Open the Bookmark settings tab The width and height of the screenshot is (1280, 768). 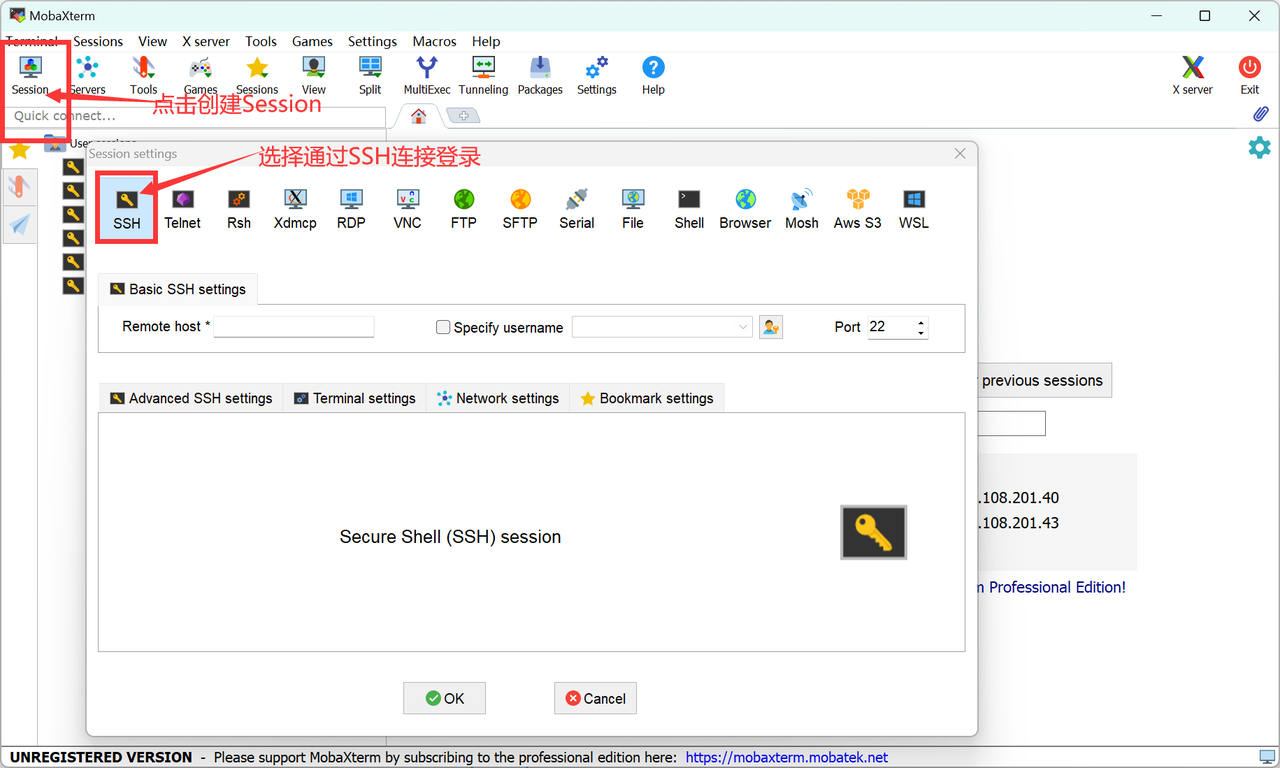(647, 398)
